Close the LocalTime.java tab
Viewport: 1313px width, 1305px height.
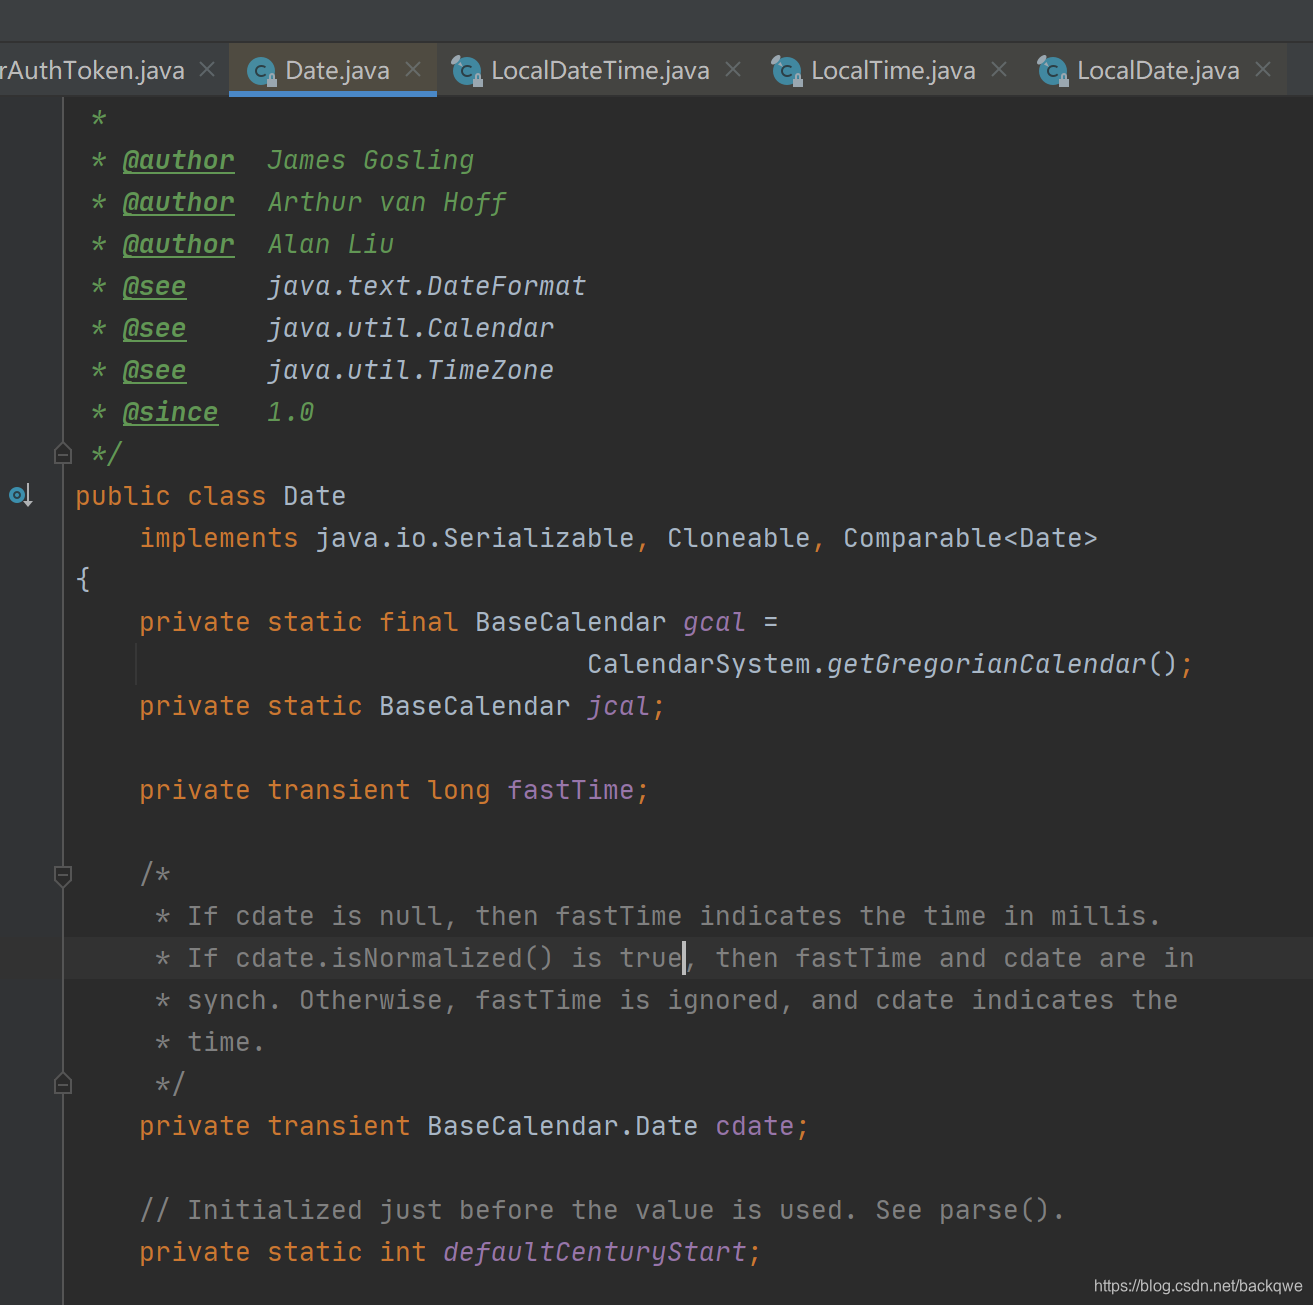pos(999,69)
